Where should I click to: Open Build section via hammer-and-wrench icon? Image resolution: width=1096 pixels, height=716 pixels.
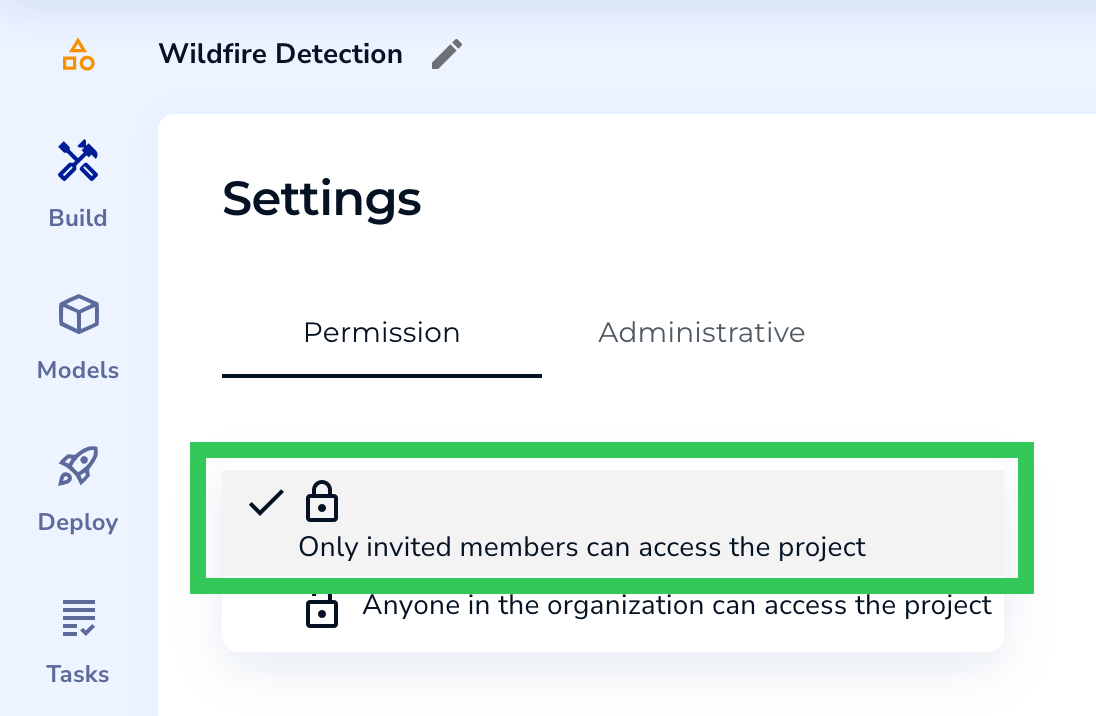click(x=78, y=160)
